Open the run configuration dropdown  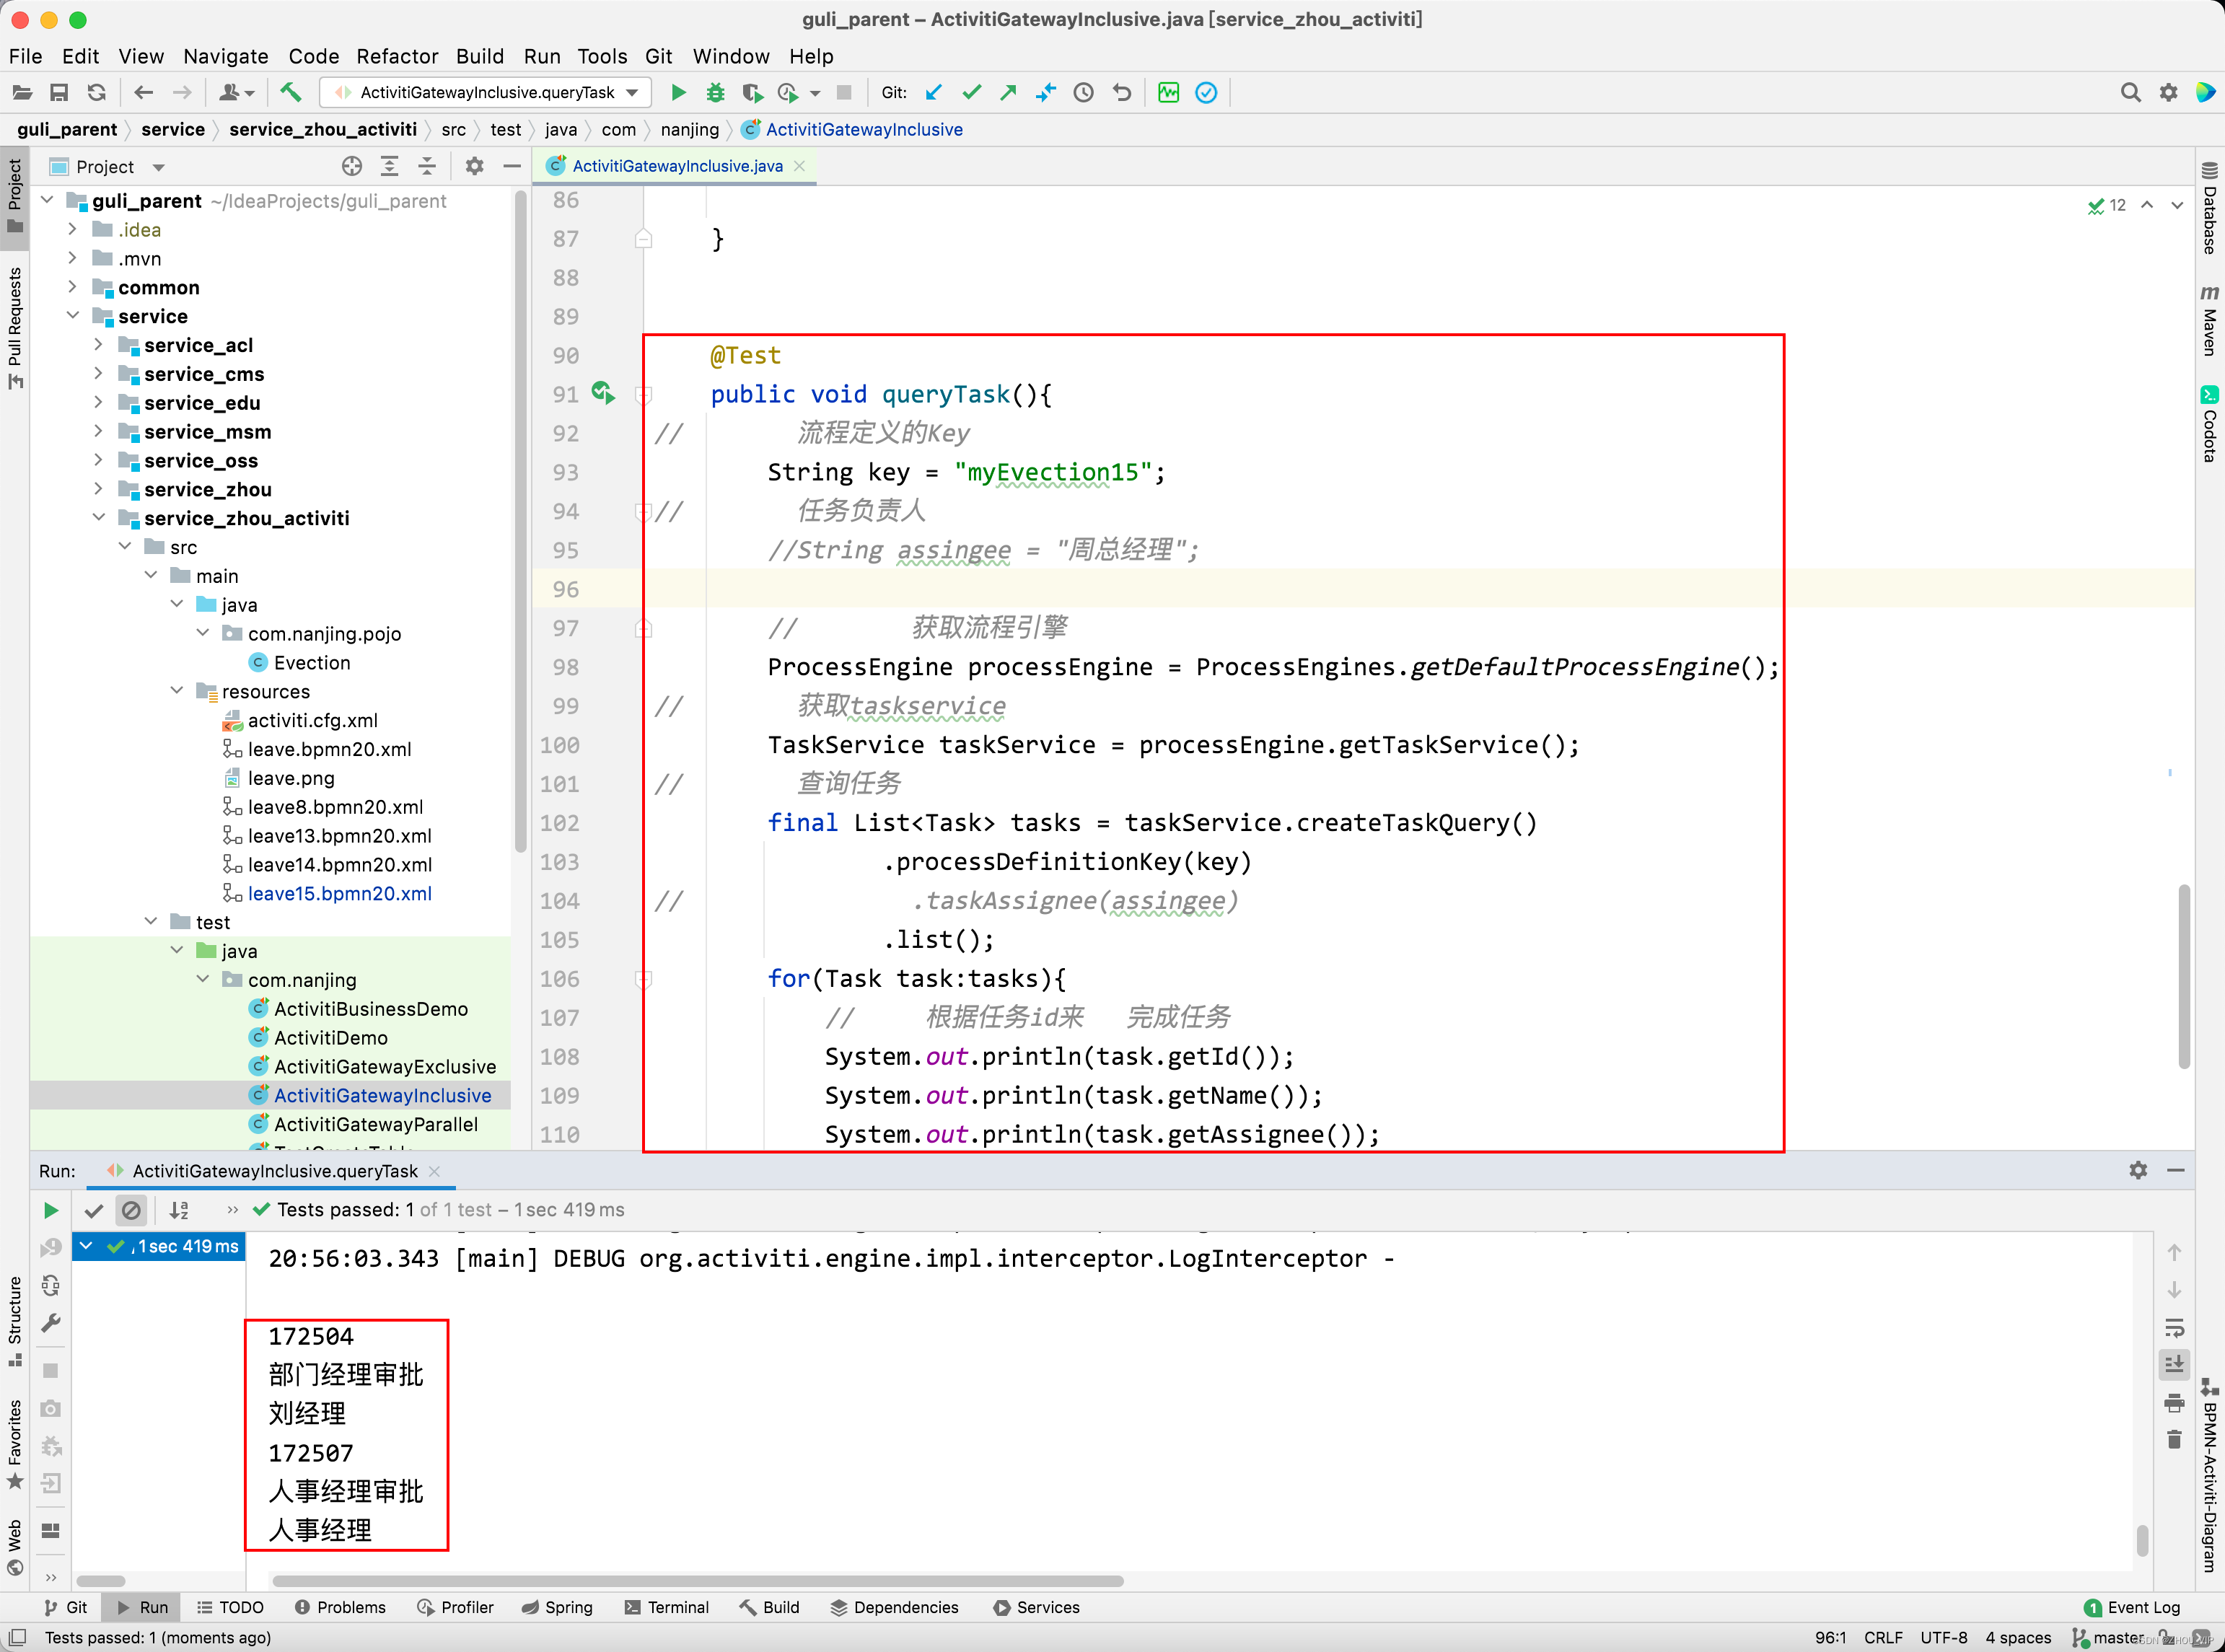[x=488, y=93]
